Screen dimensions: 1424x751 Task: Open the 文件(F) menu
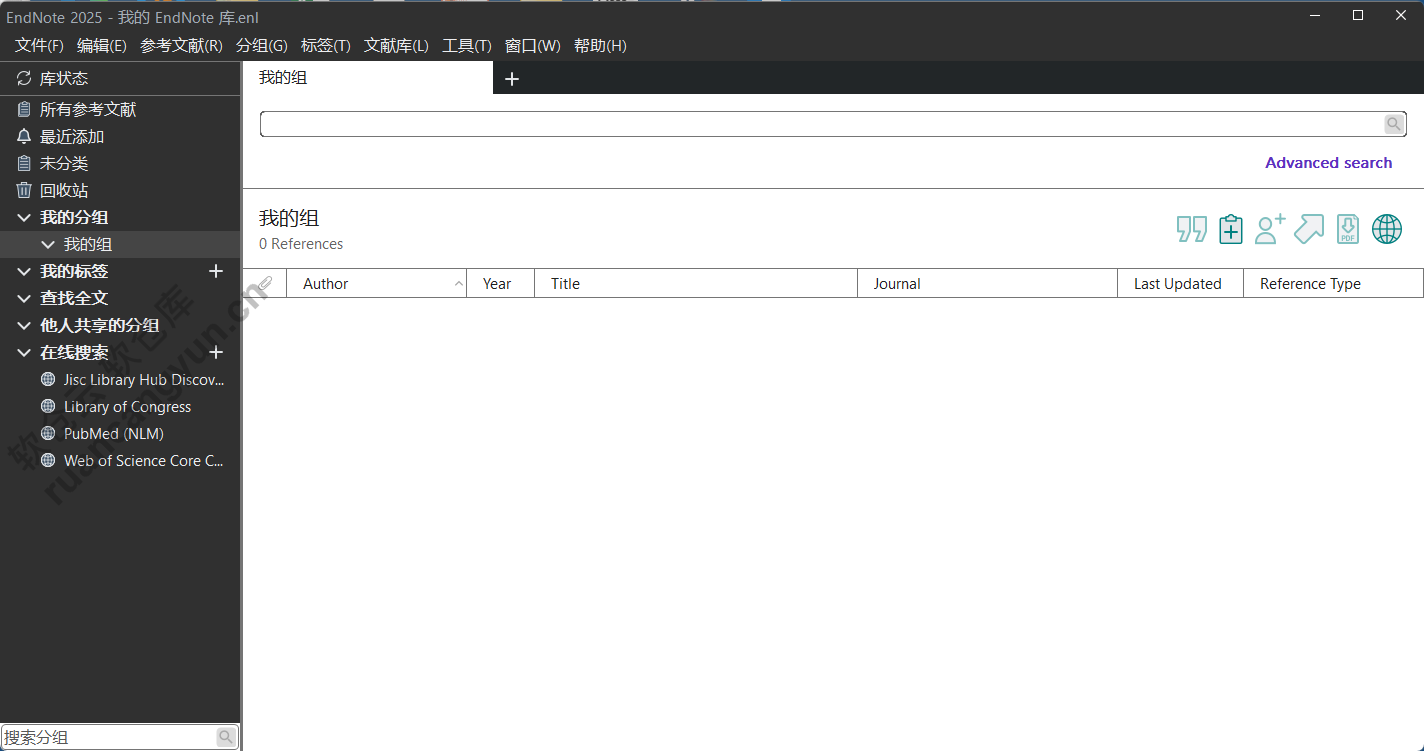[x=39, y=46]
